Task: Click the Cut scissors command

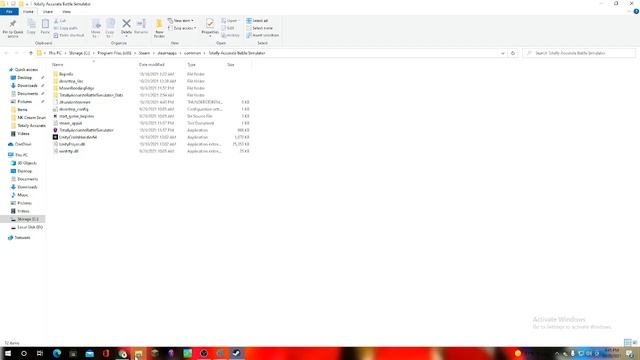Action: pos(60,20)
